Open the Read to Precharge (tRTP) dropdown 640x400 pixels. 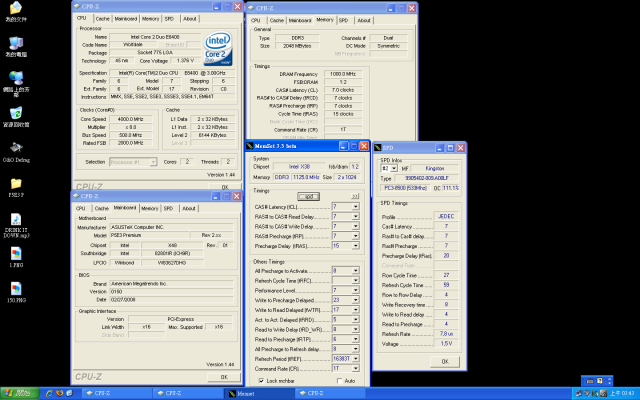[355, 339]
